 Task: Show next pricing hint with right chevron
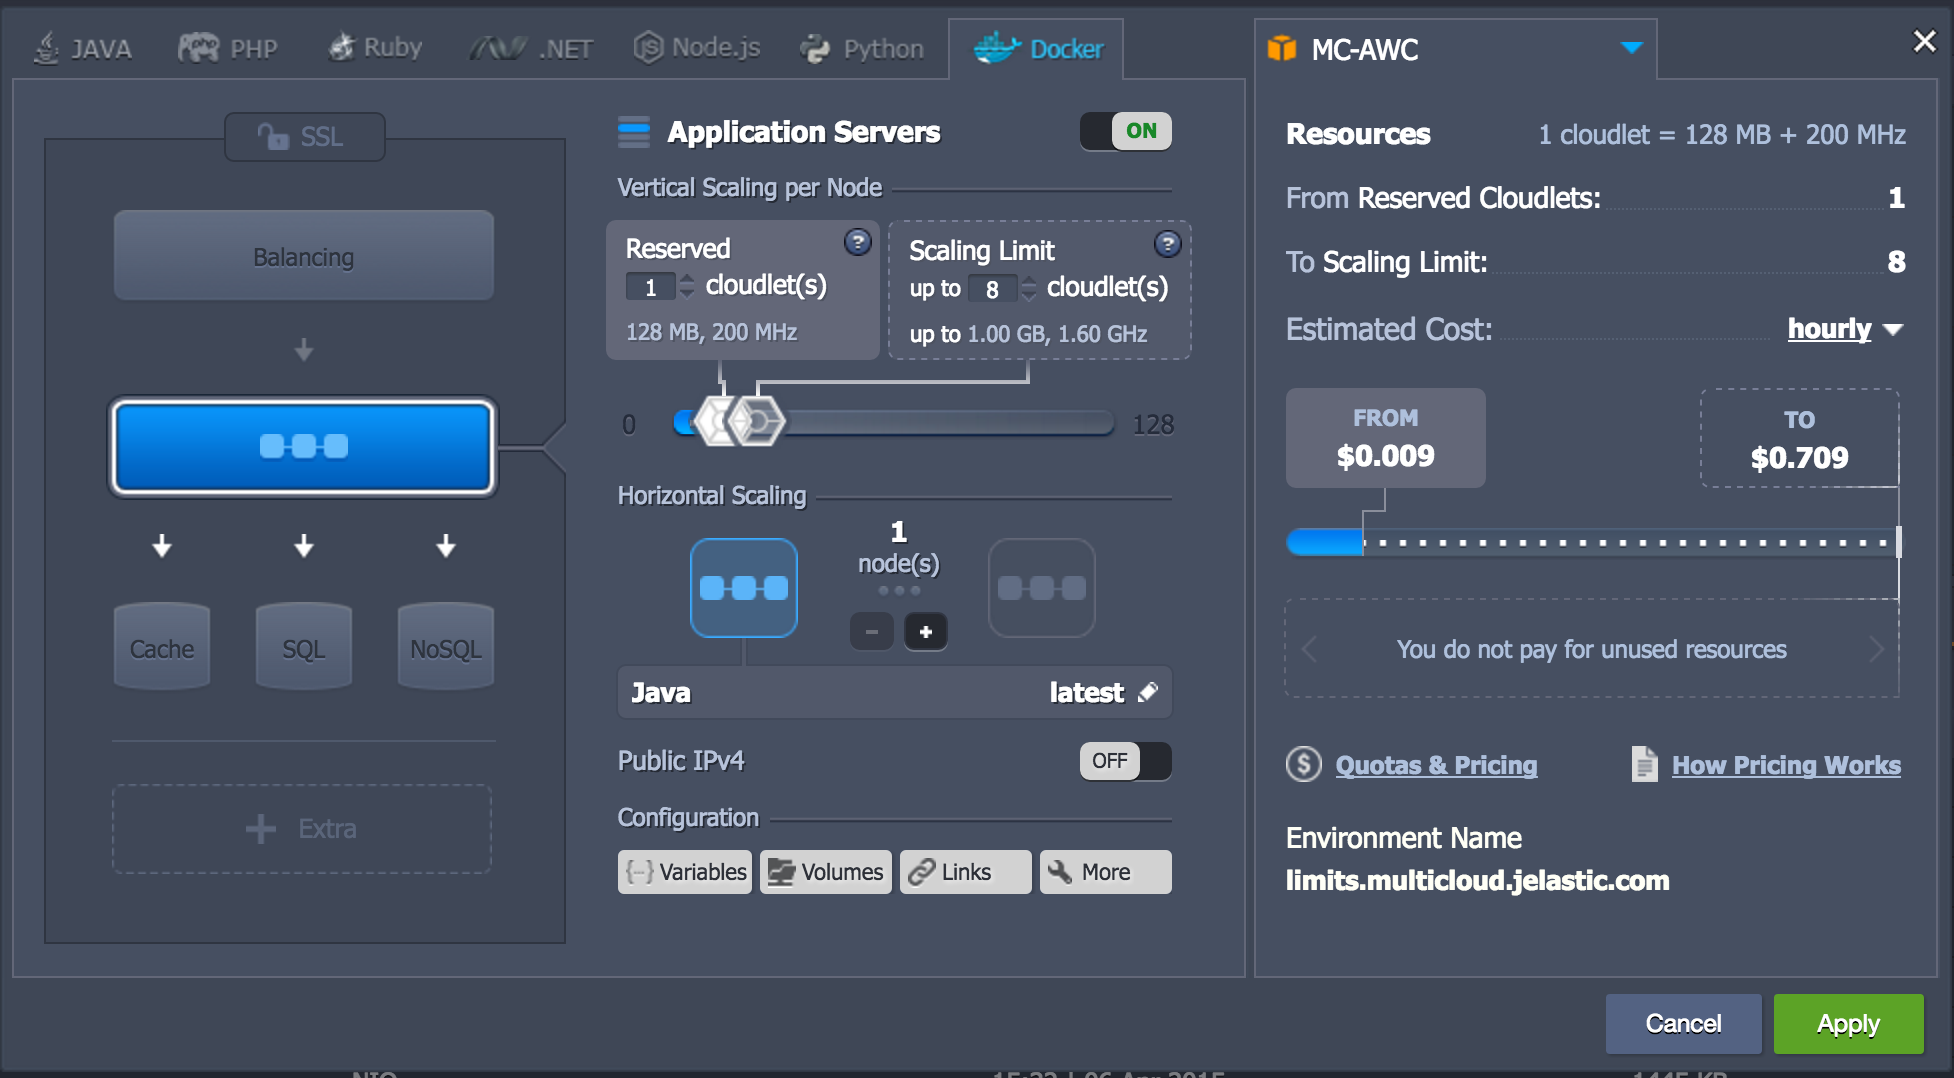coord(1876,650)
